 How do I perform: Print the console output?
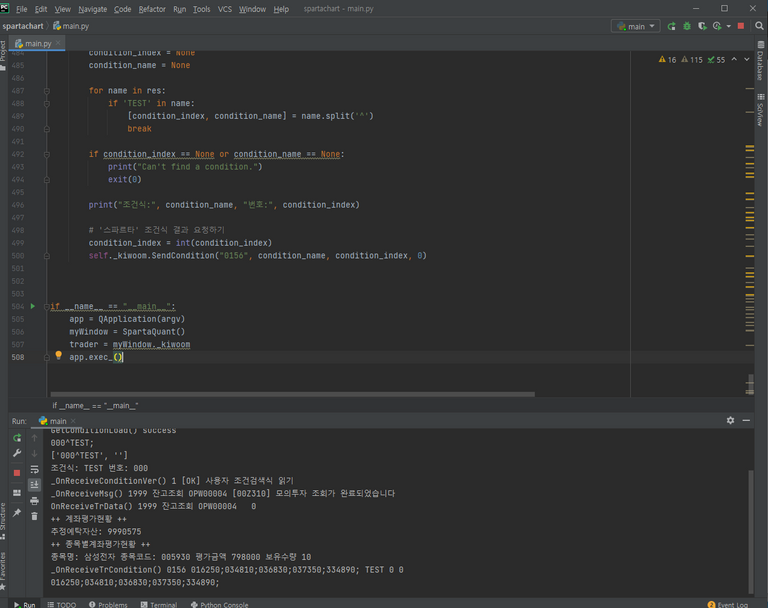(x=34, y=501)
